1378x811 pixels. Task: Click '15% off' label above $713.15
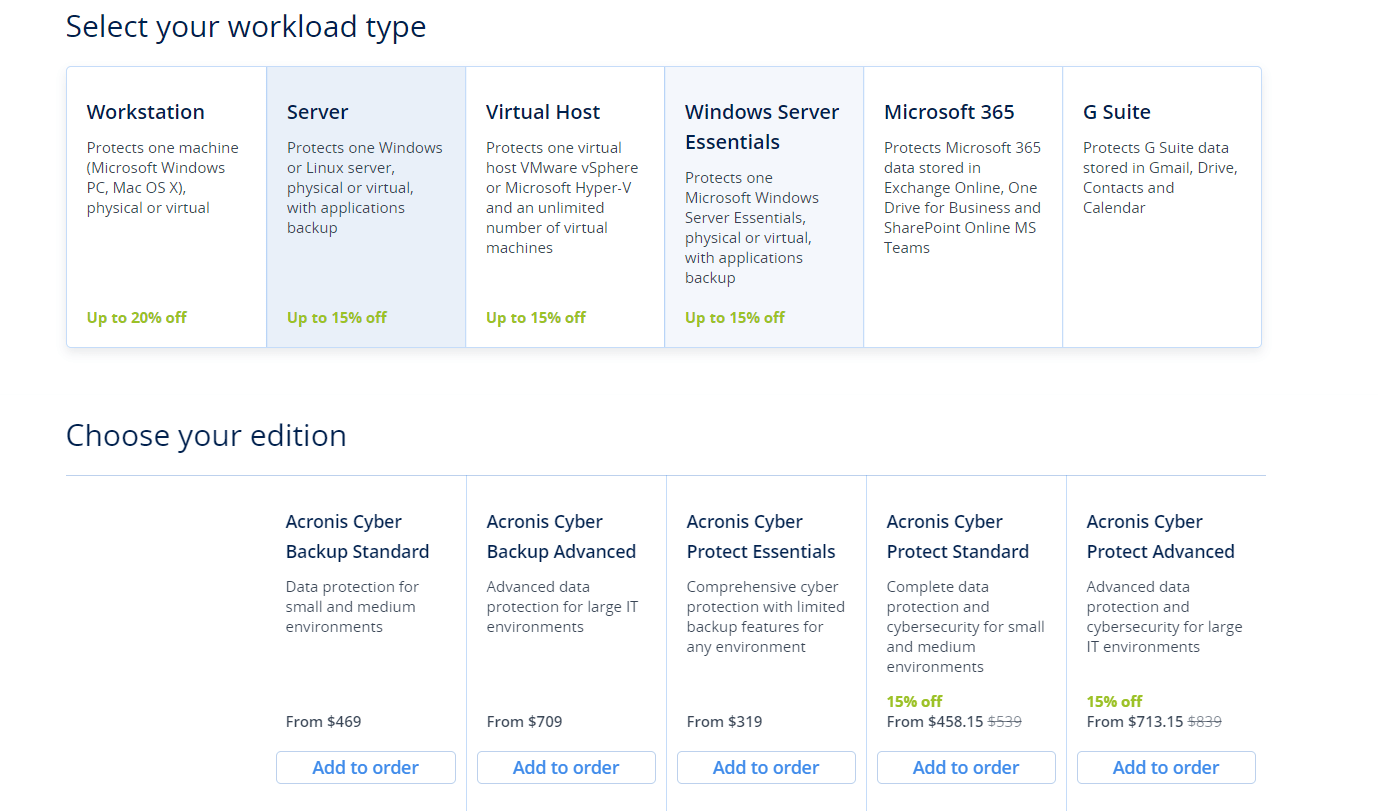[x=1115, y=702]
